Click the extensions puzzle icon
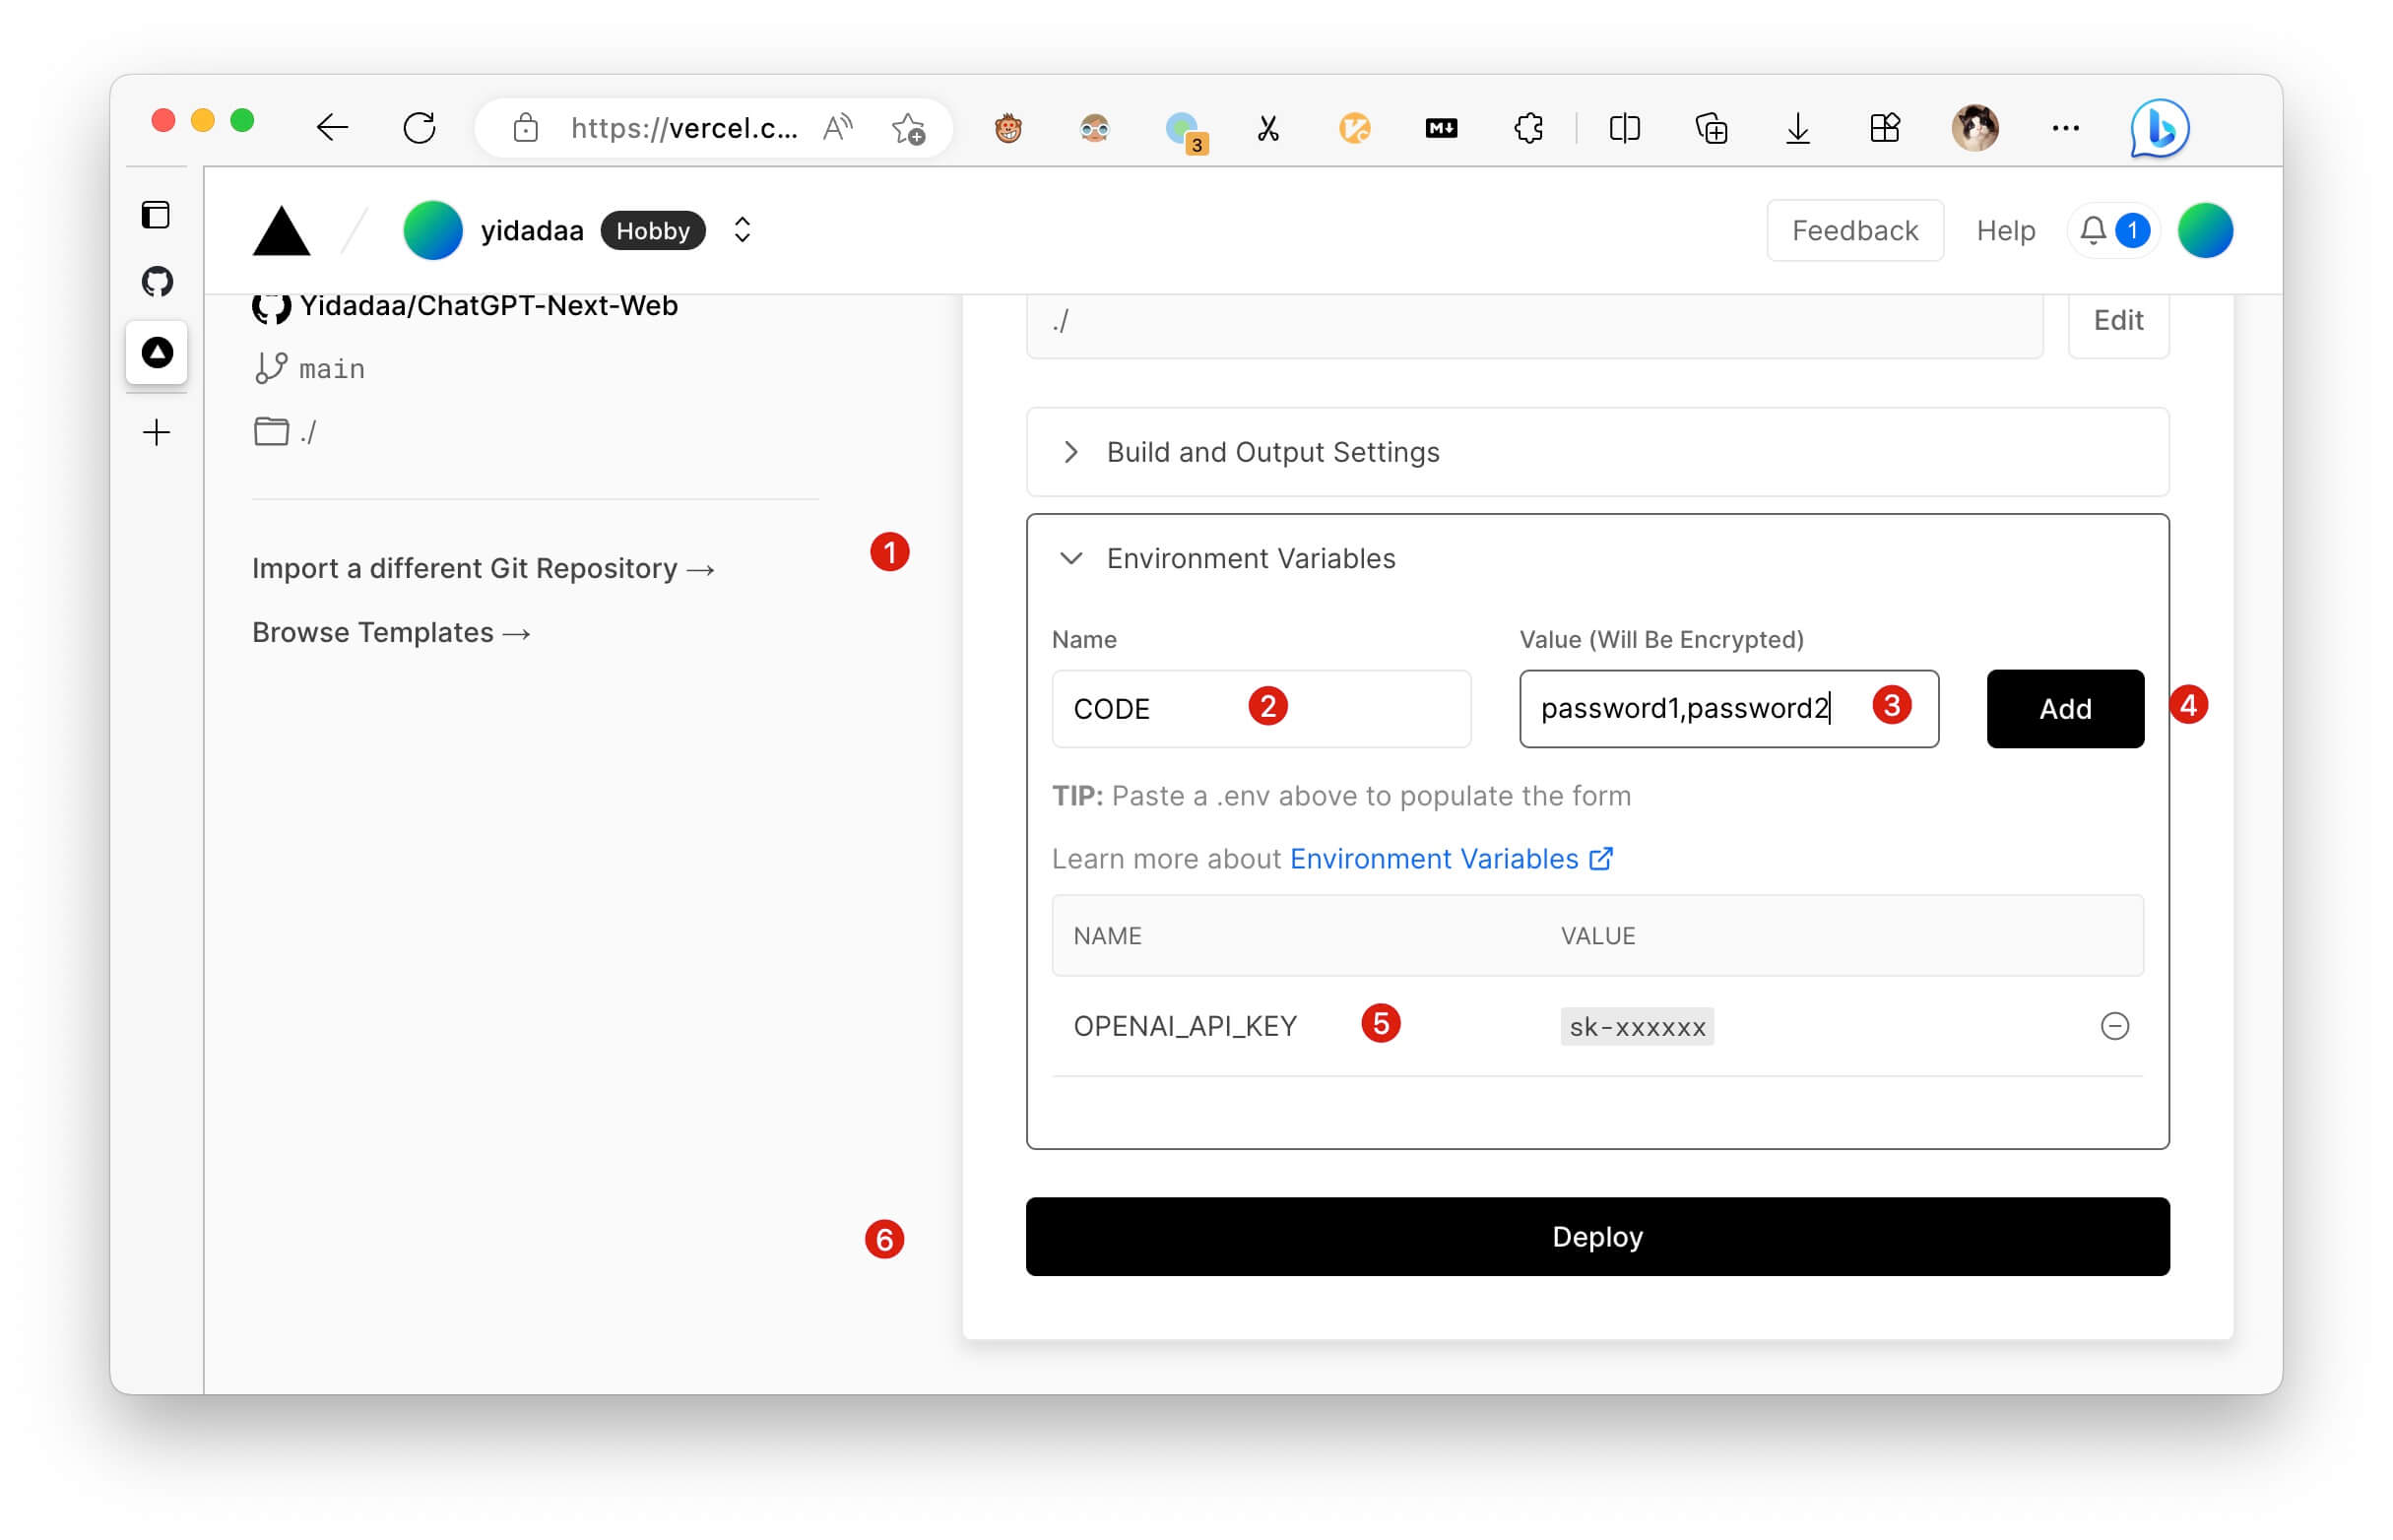 click(1528, 128)
